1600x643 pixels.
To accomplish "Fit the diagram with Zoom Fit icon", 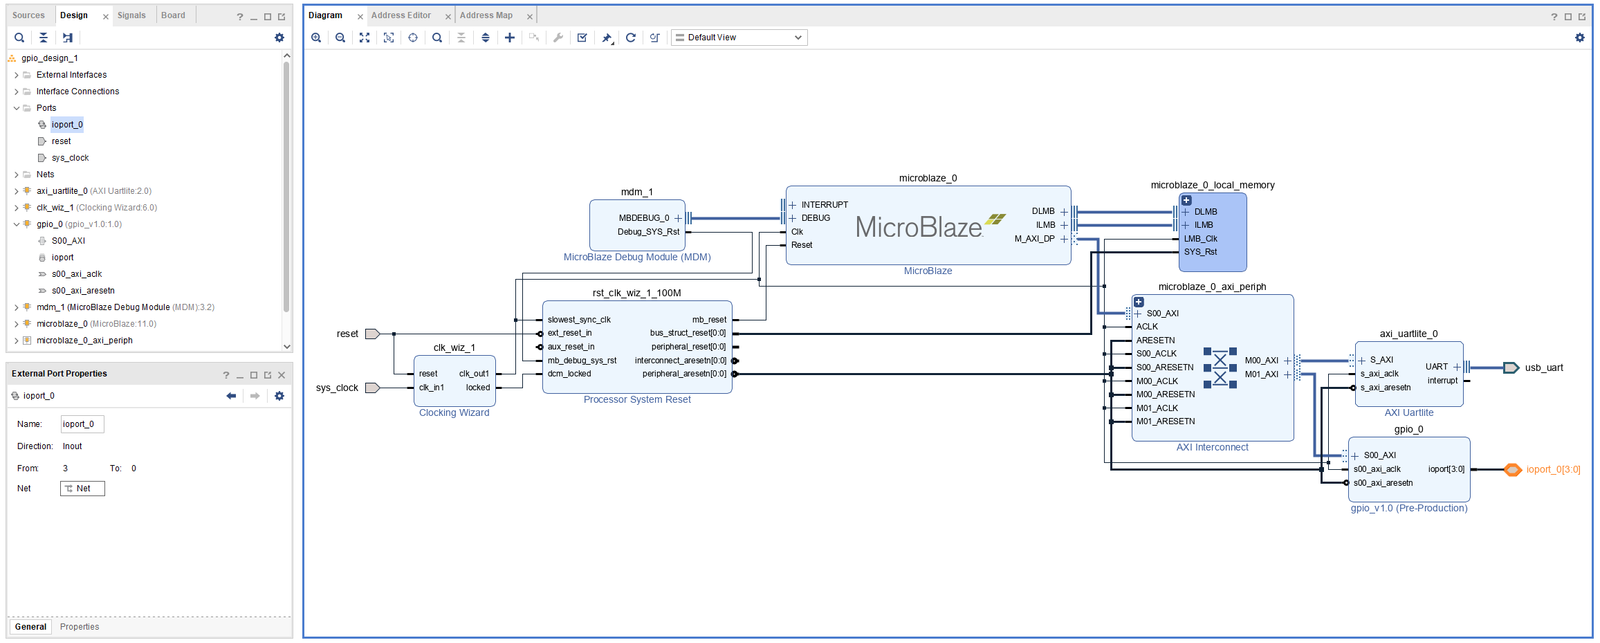I will (364, 38).
